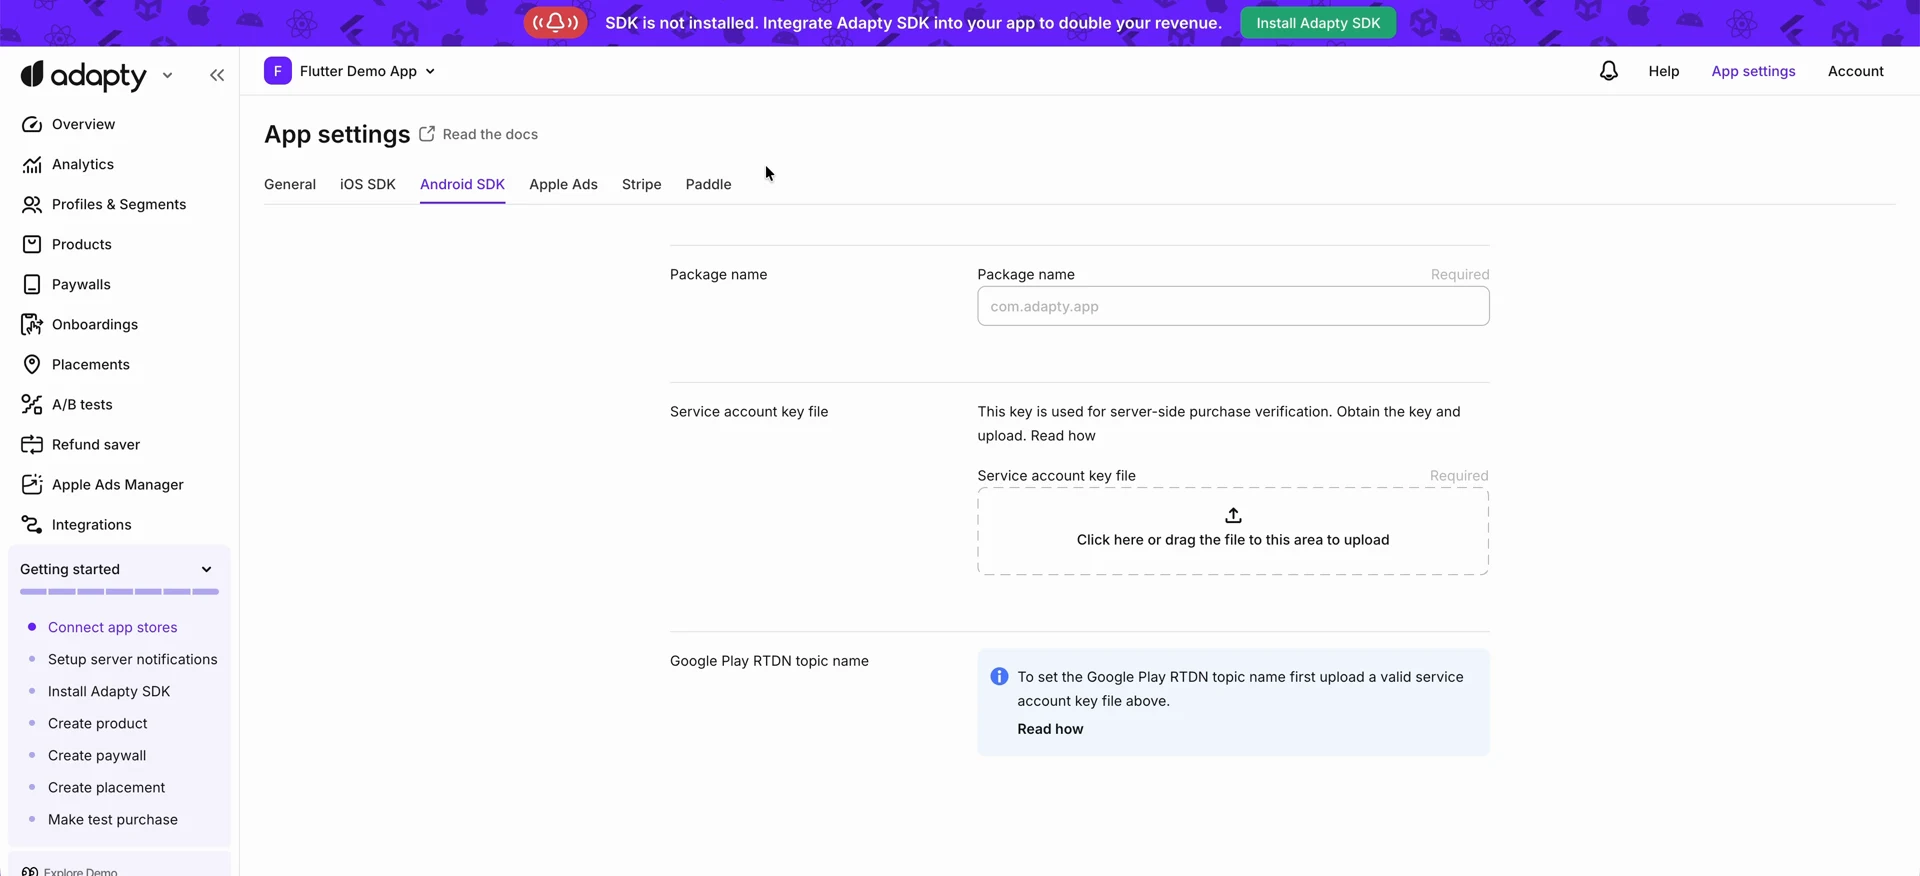Open the Account menu link
Viewport: 1920px width, 876px height.
pyautogui.click(x=1855, y=71)
